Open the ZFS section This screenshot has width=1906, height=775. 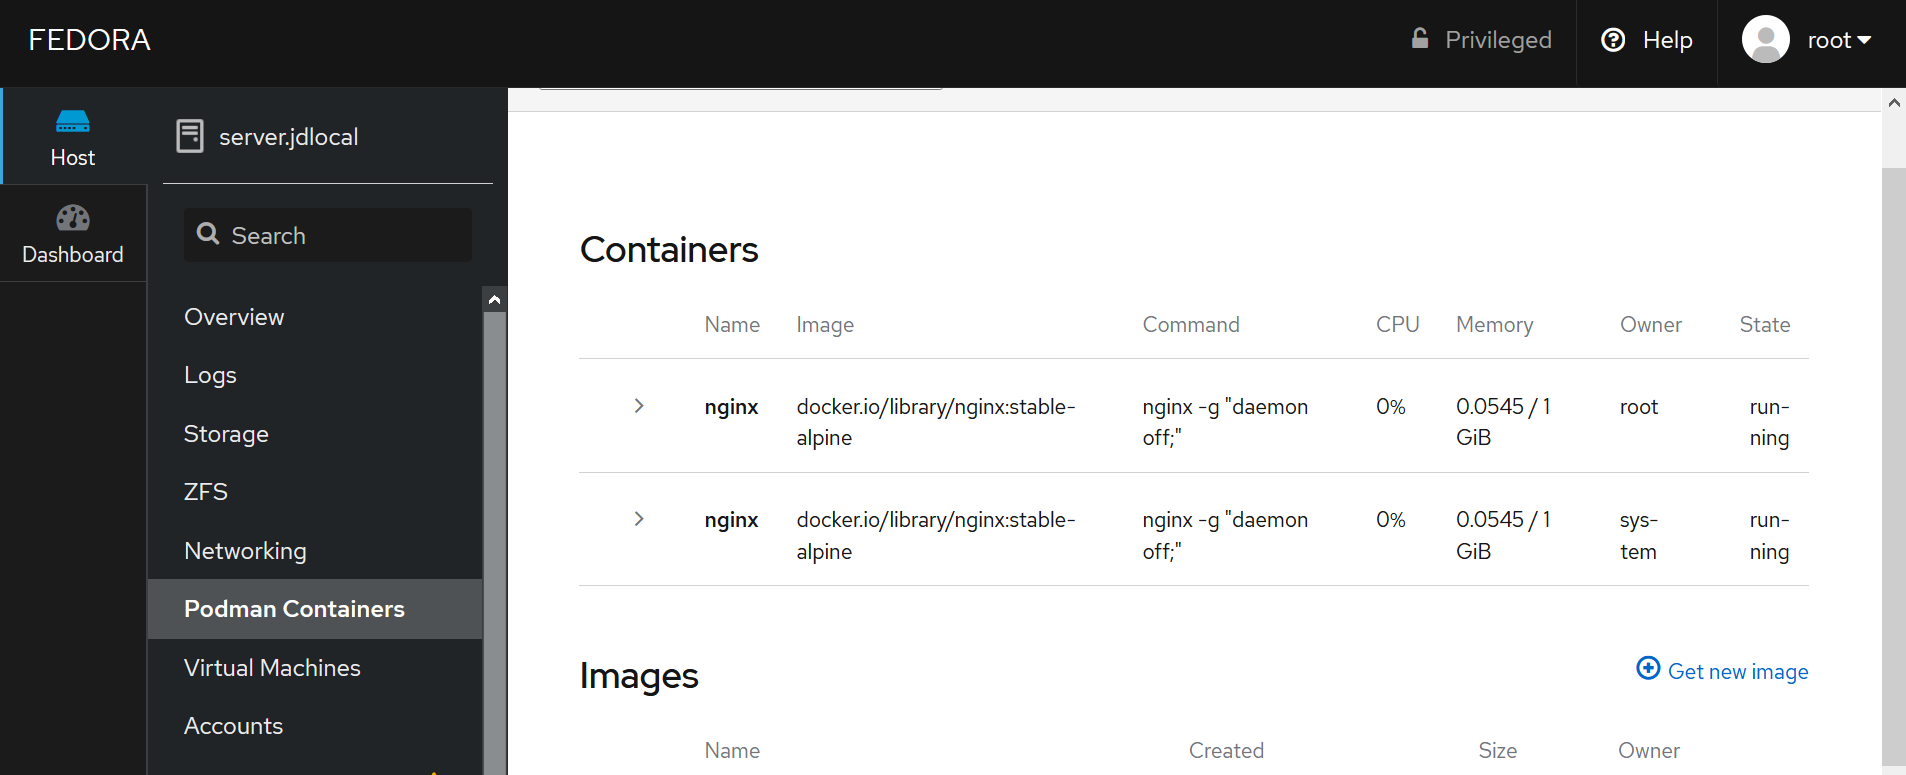click(205, 491)
